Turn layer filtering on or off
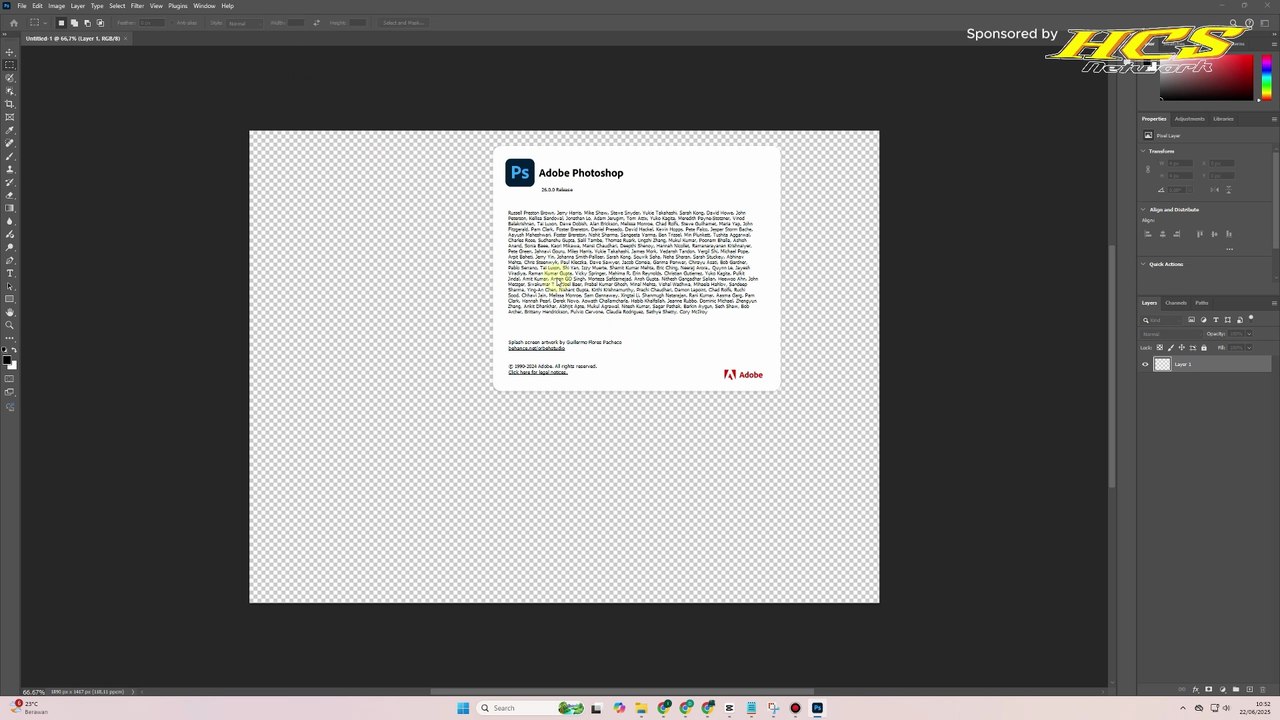This screenshot has width=1280, height=720. [x=1251, y=319]
